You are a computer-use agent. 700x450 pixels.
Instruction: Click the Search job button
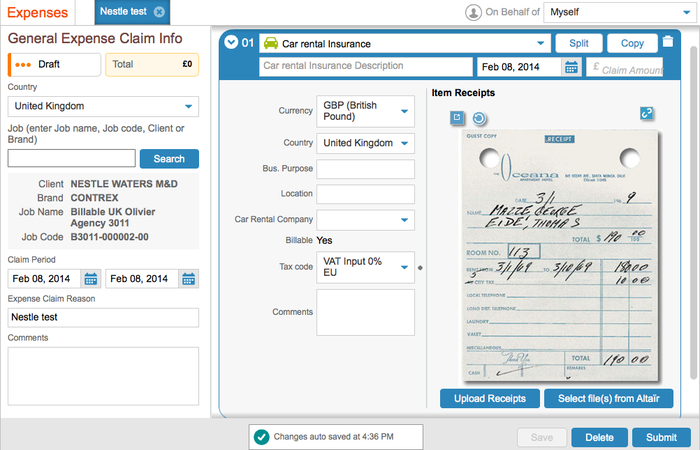(169, 159)
